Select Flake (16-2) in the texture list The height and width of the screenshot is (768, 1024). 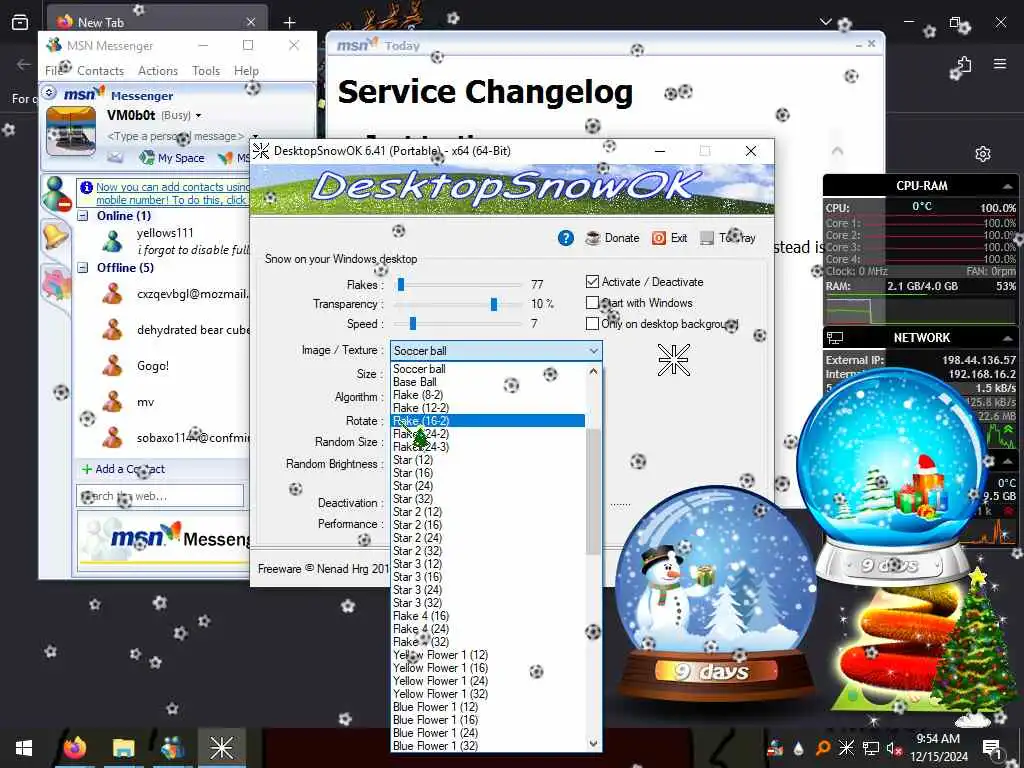(488, 421)
